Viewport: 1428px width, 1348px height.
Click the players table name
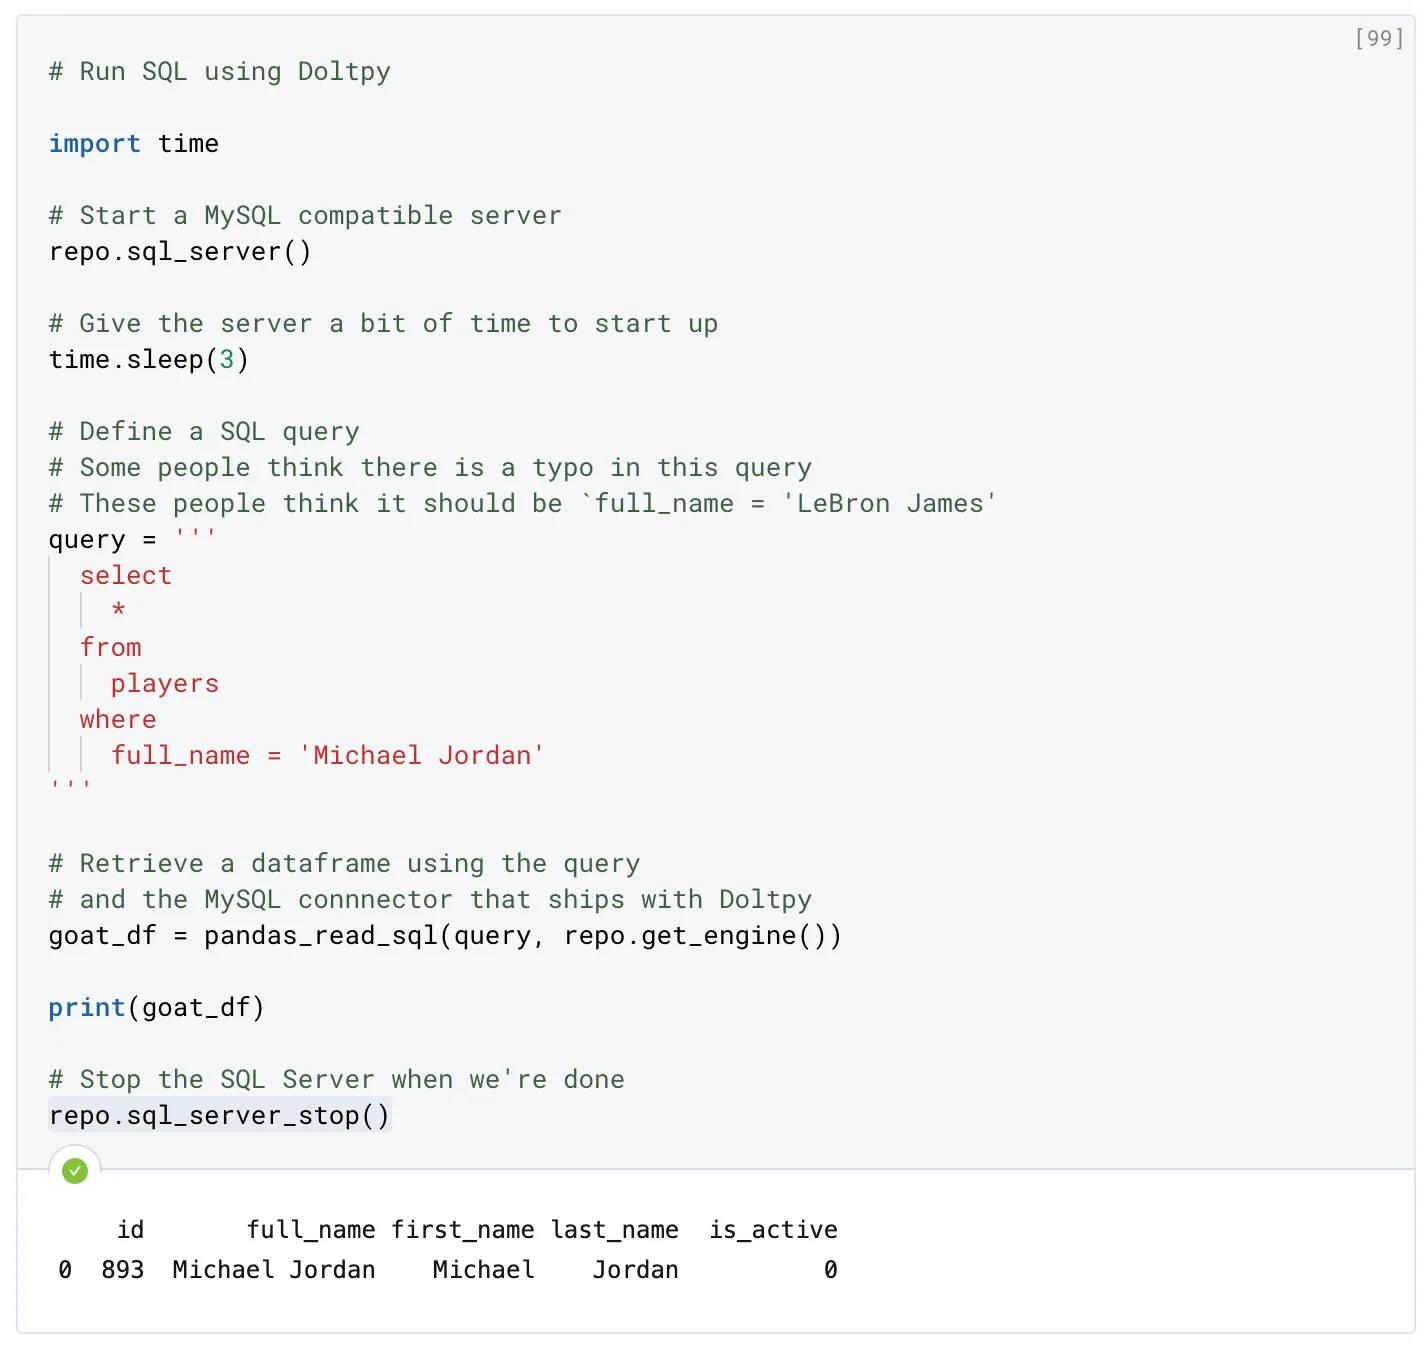click(164, 683)
